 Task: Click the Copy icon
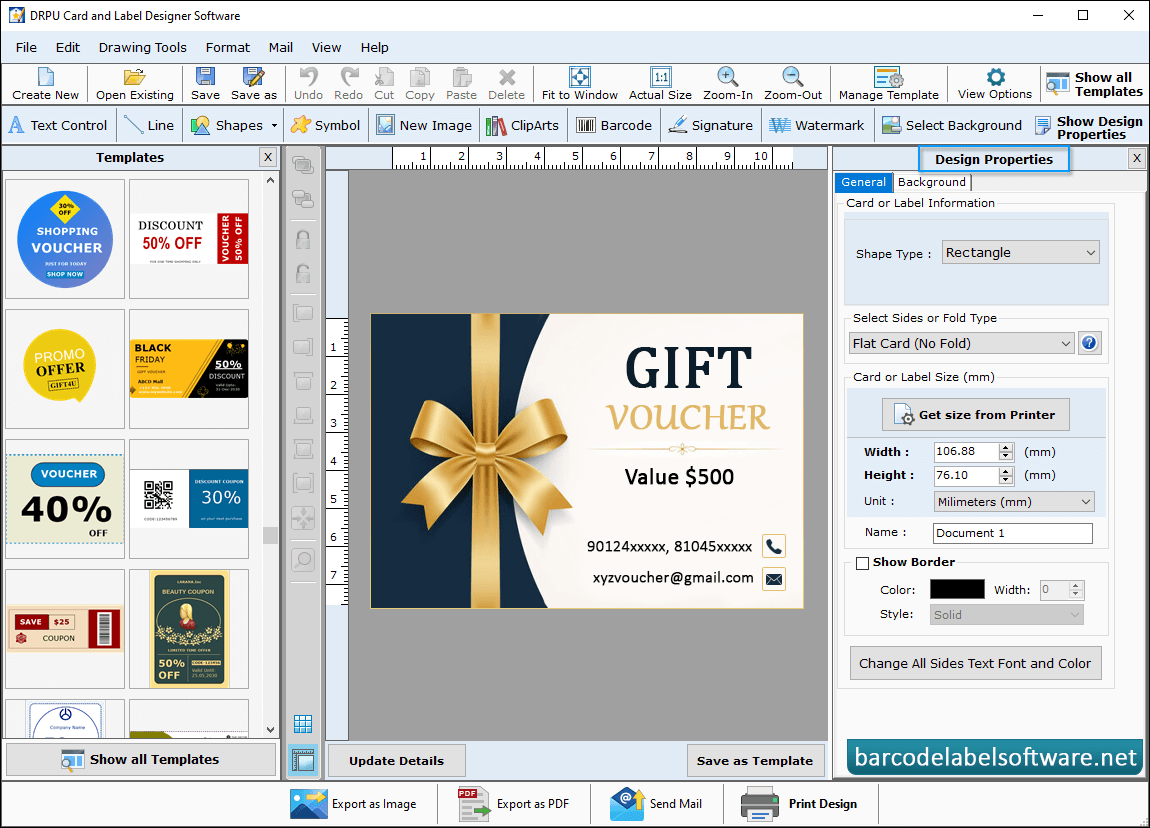click(420, 84)
